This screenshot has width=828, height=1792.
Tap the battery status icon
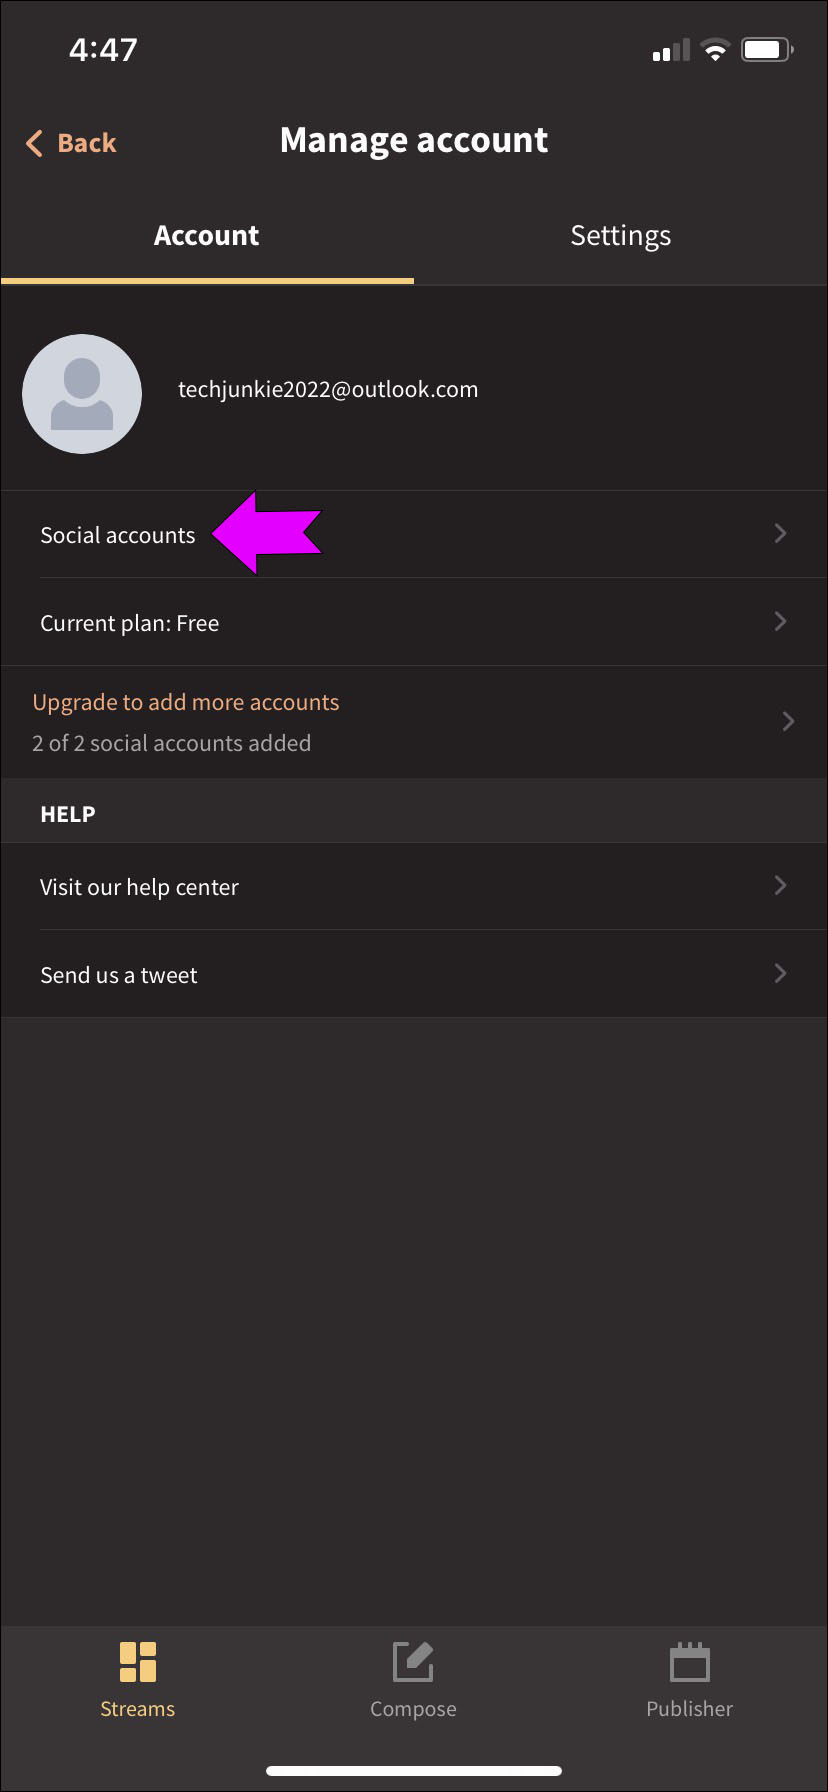(x=767, y=50)
